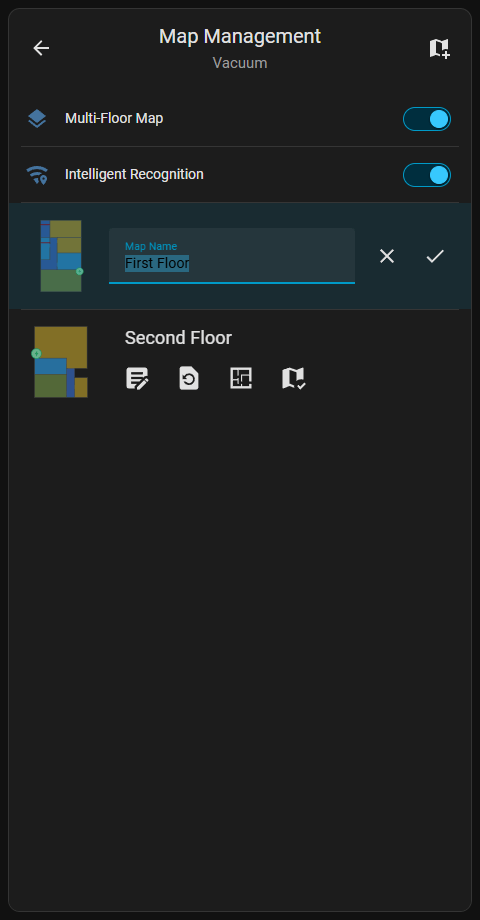Select the Second Floor map thumbnail
Viewport: 480px width, 920px height.
[60, 362]
